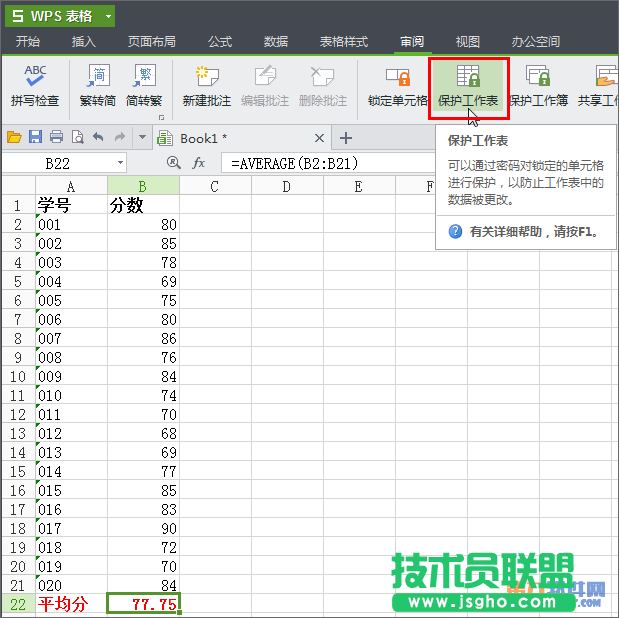Switch to the 开始 tab
This screenshot has height=618, width=619.
click(x=28, y=41)
